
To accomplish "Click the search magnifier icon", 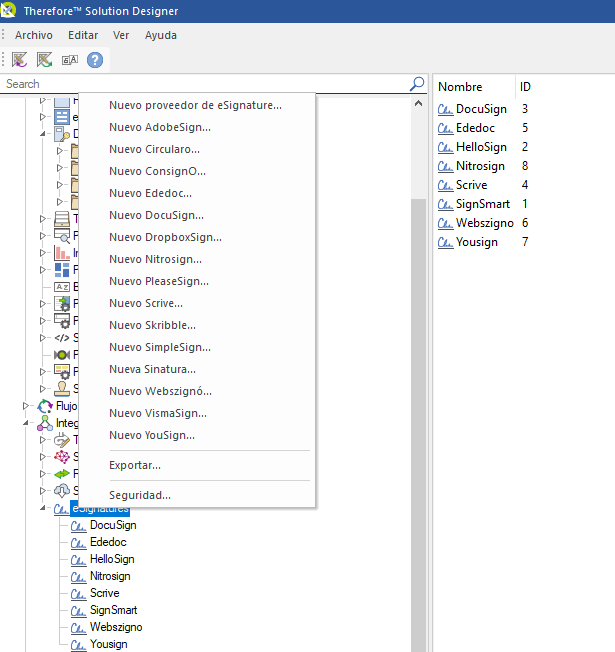I will coord(417,84).
